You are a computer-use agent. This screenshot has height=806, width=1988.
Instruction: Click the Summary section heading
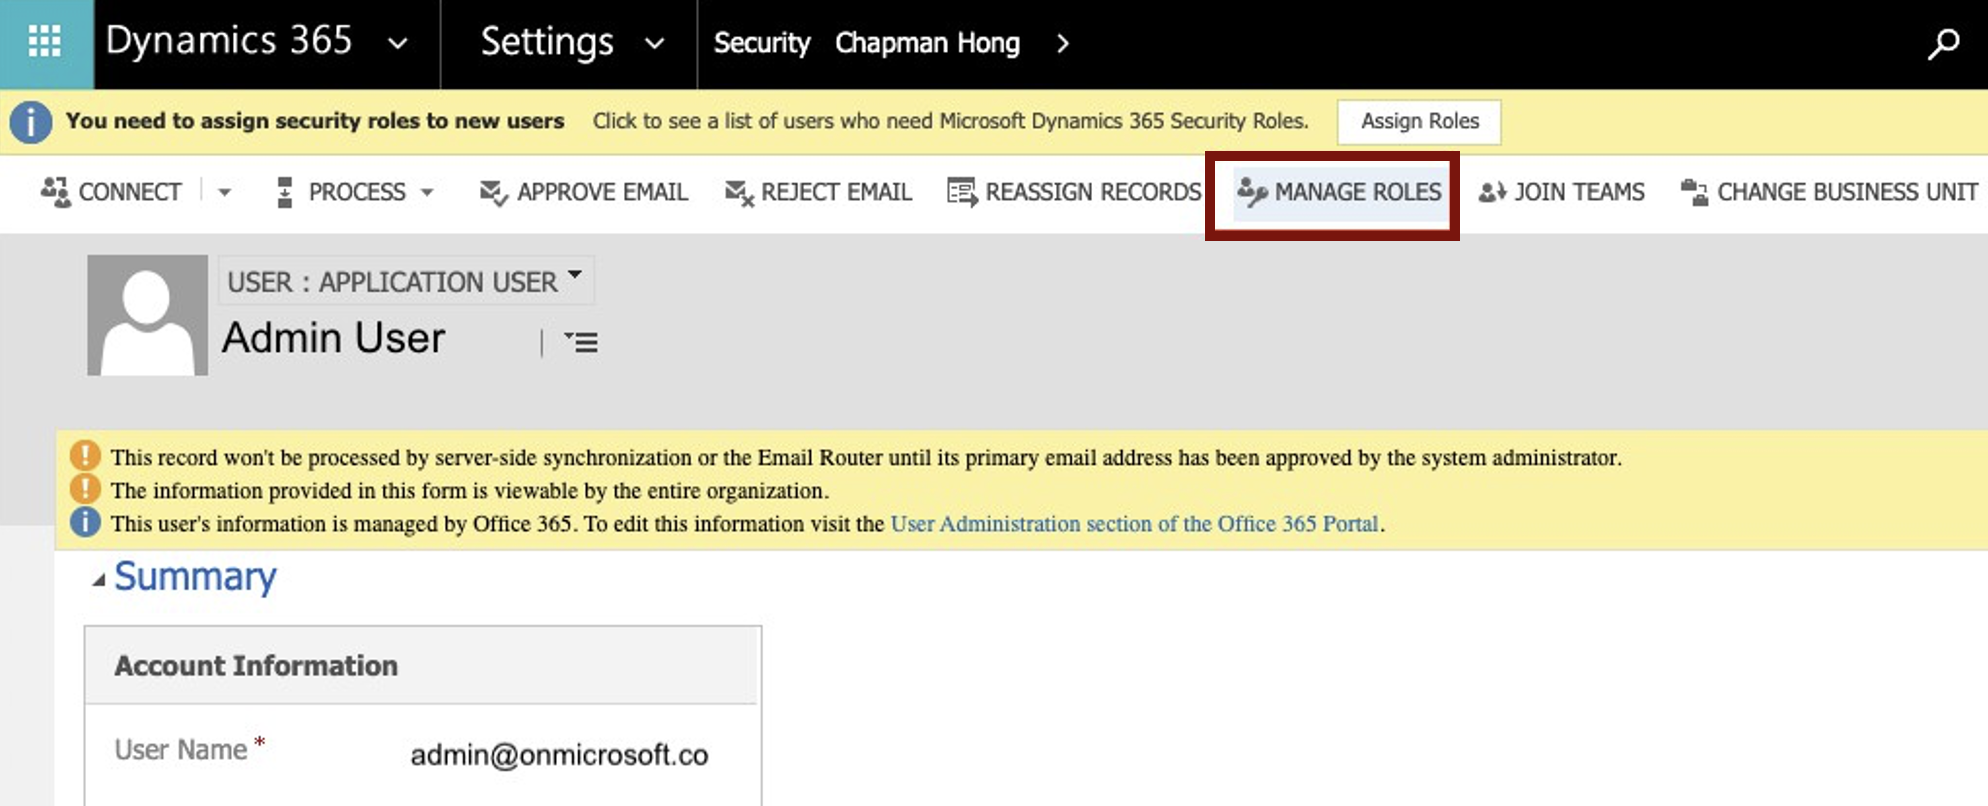click(x=195, y=576)
